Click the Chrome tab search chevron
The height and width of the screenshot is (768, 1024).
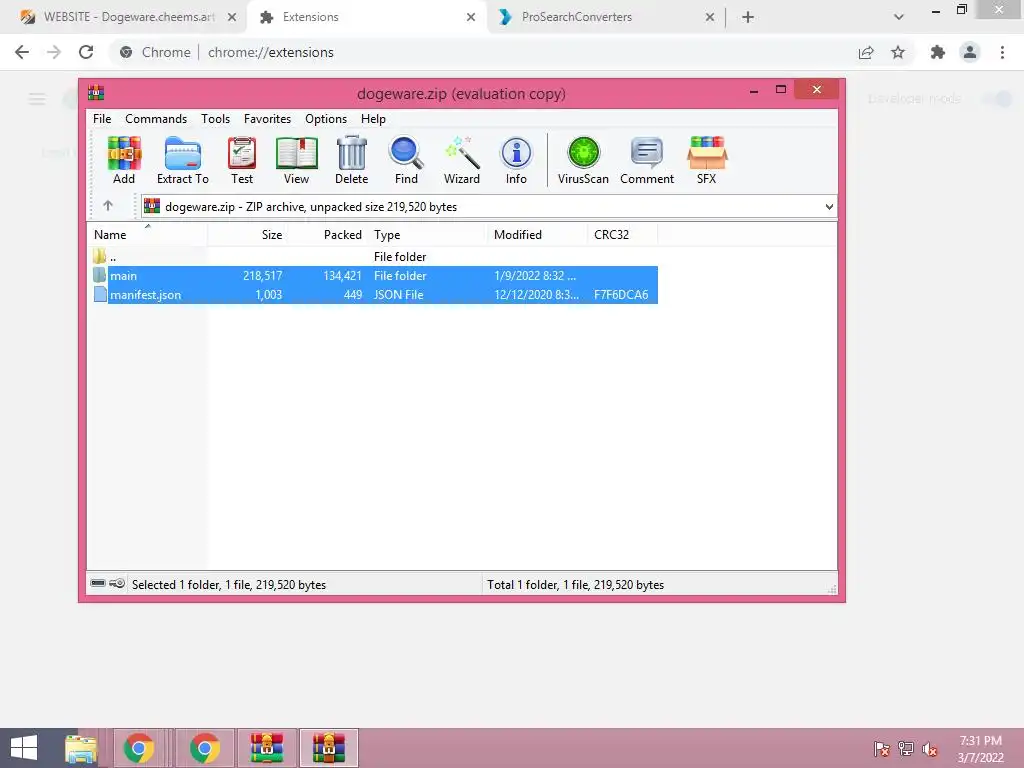[899, 17]
